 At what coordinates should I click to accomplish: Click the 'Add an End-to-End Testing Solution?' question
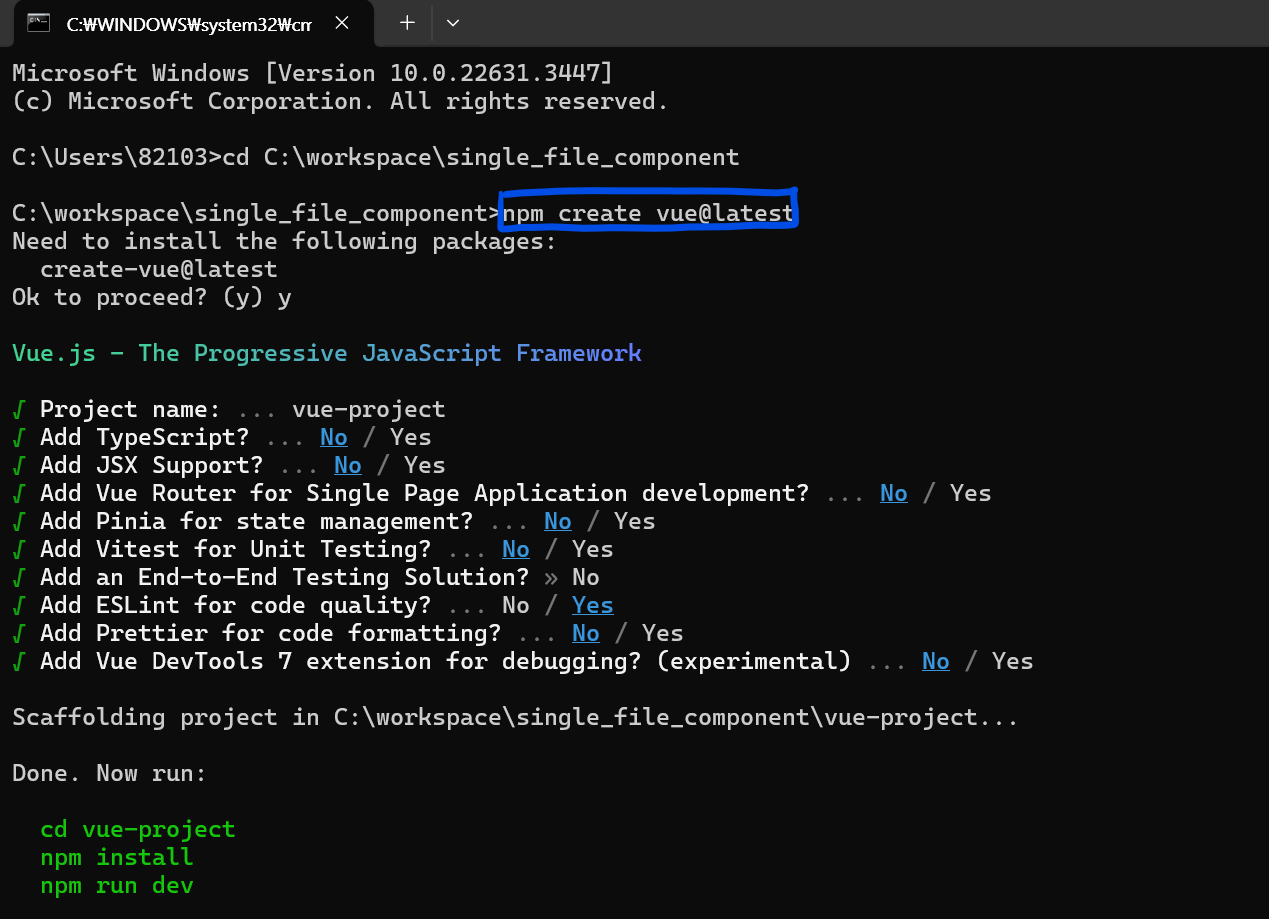click(x=285, y=577)
